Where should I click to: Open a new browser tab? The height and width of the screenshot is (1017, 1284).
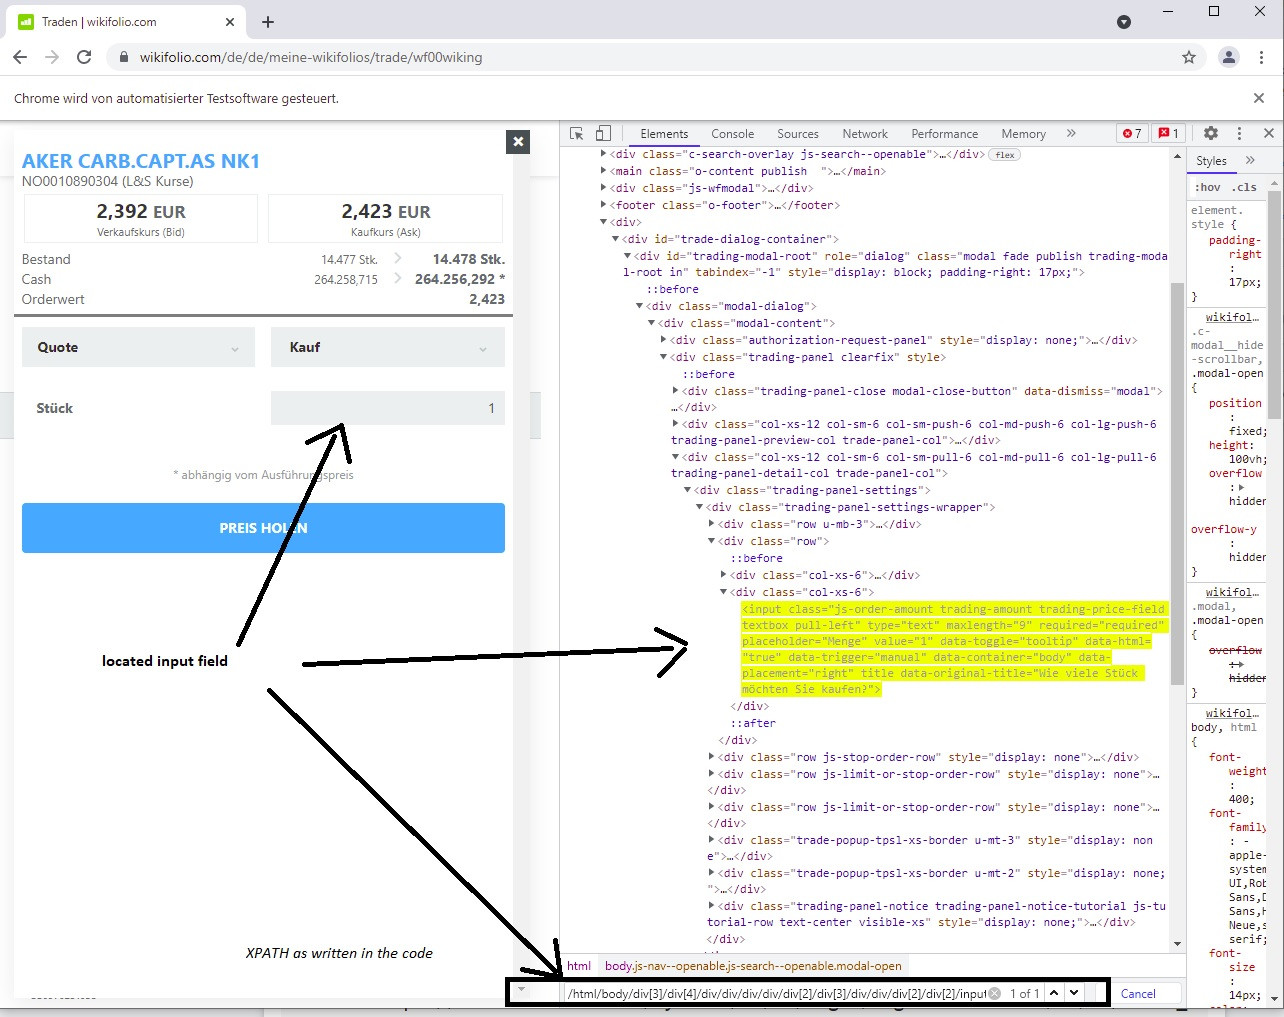(268, 22)
